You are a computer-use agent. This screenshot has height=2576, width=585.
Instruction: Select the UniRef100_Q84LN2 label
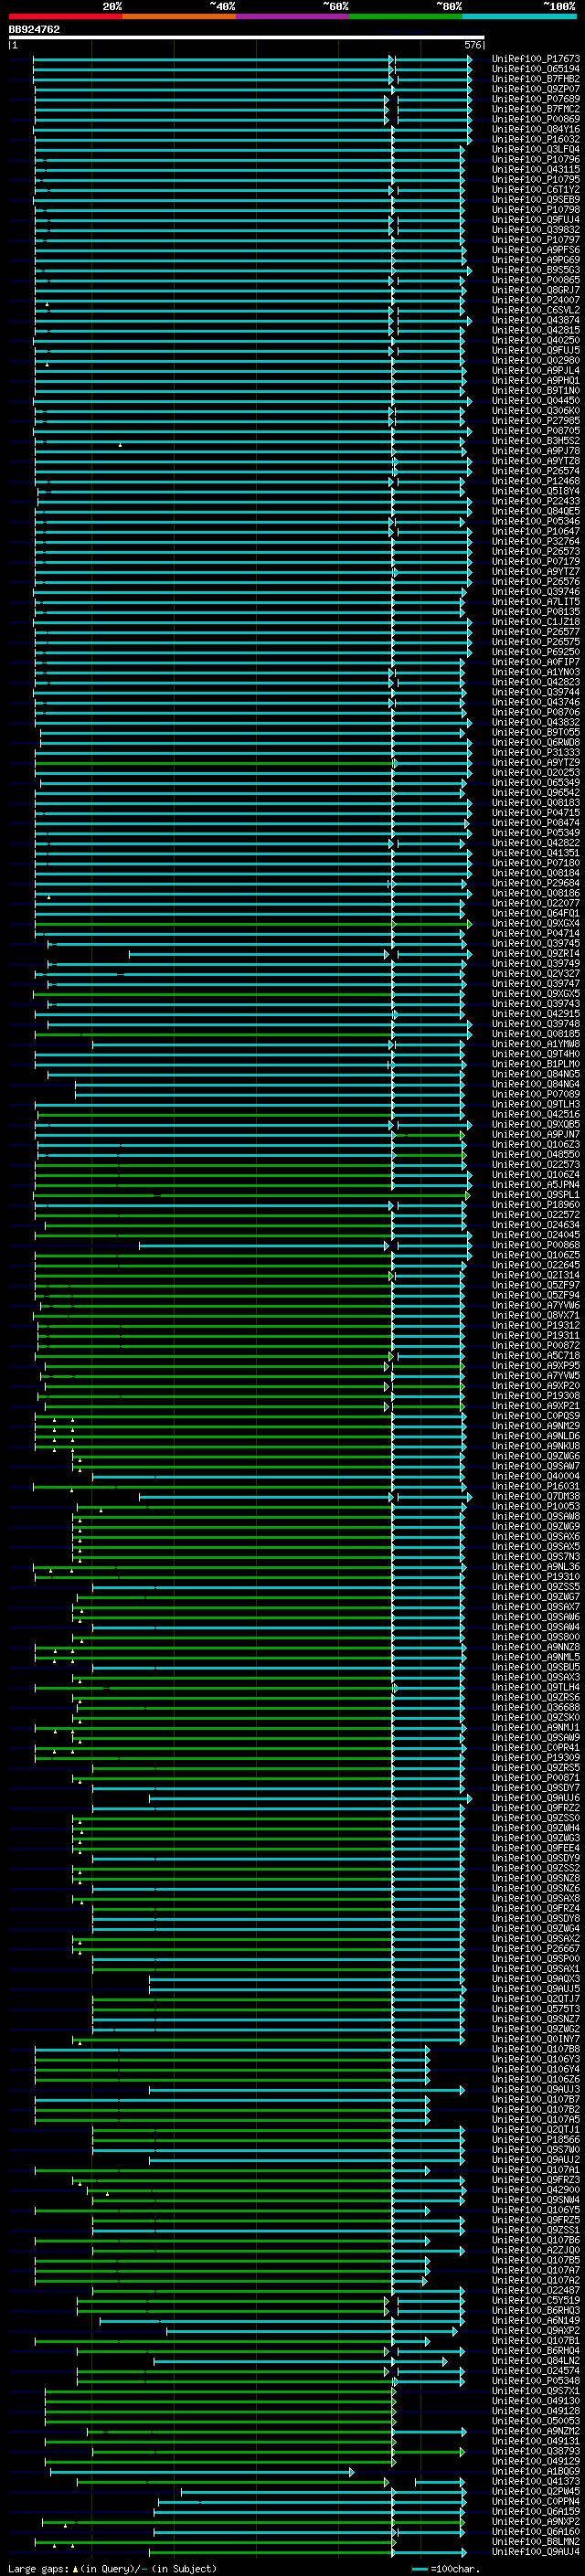tap(536, 2361)
